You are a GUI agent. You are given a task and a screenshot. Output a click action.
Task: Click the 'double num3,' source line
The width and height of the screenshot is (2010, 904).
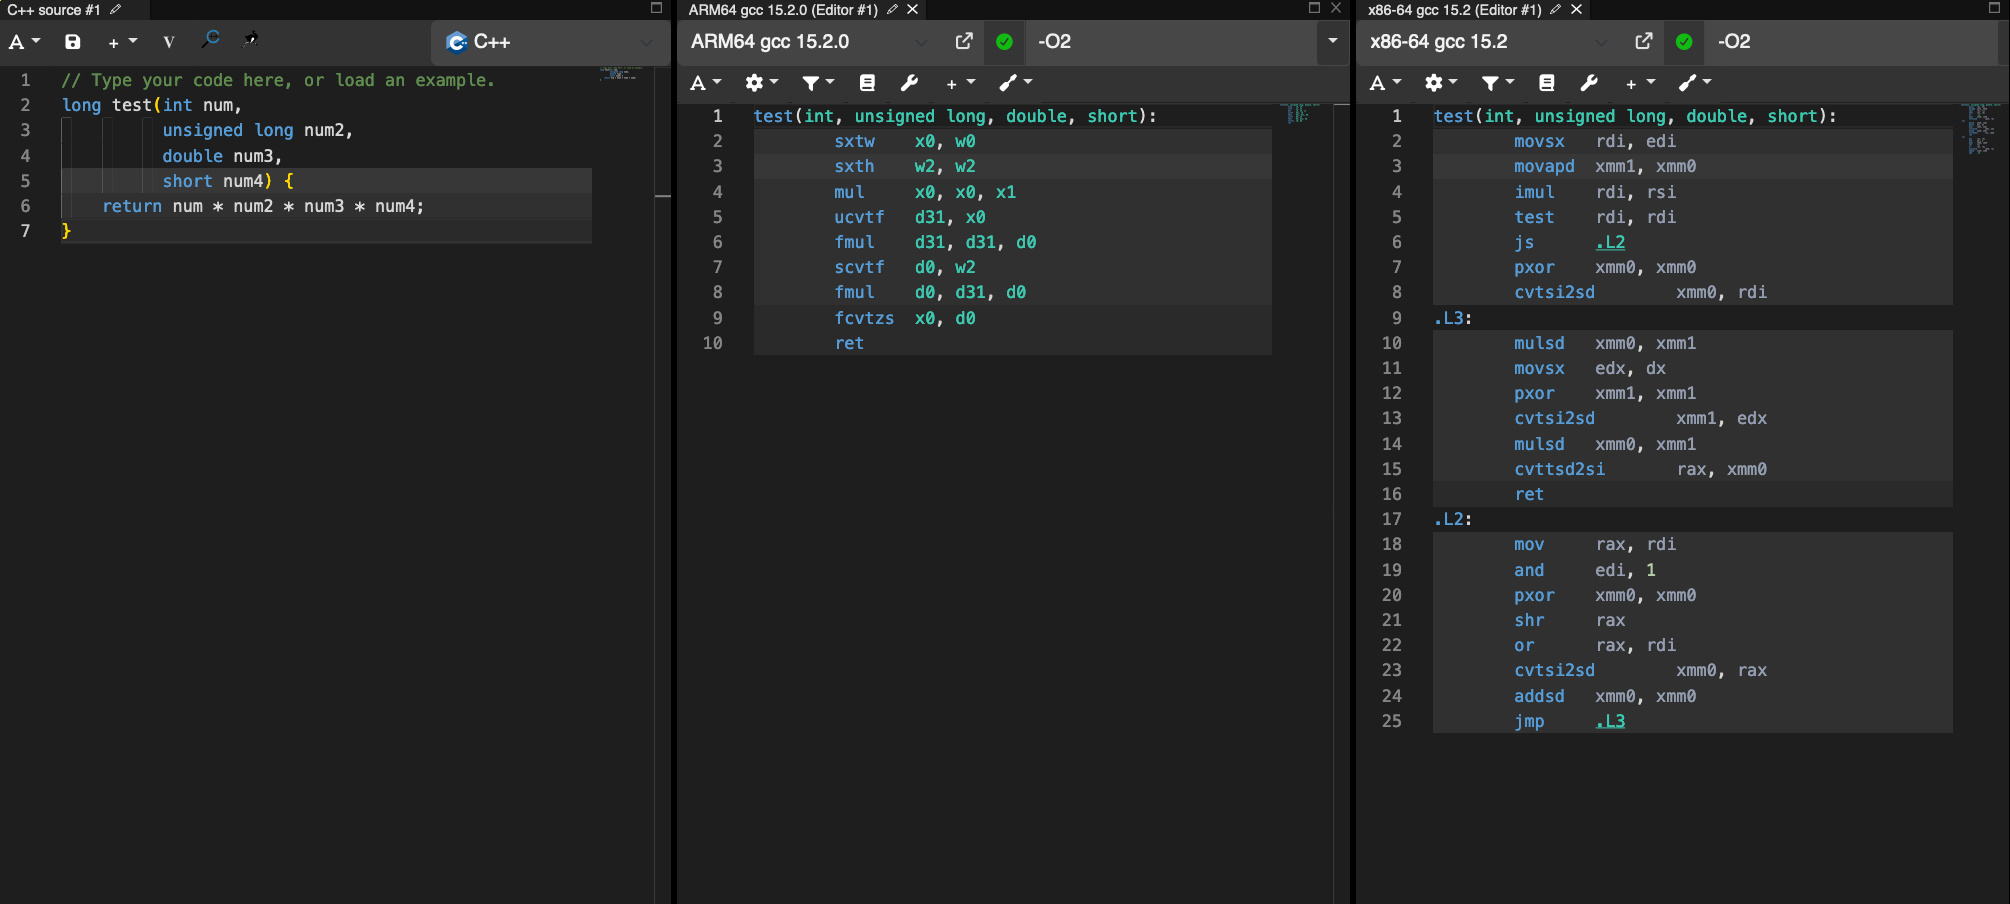pos(222,156)
